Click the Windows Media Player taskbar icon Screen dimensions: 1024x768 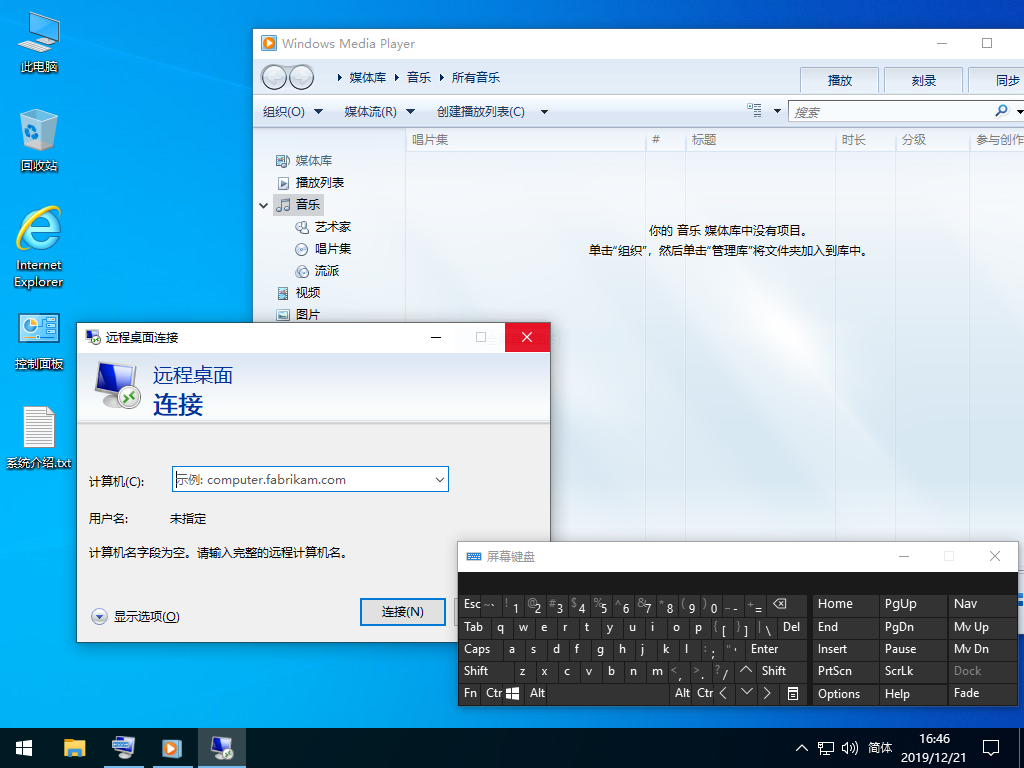pyautogui.click(x=171, y=747)
